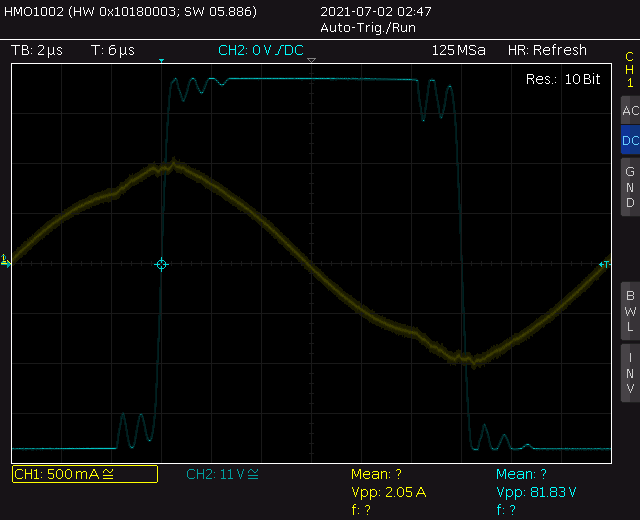Click the Res.: 10 Bit label
Viewport: 640px width, 520px height.
coord(563,79)
